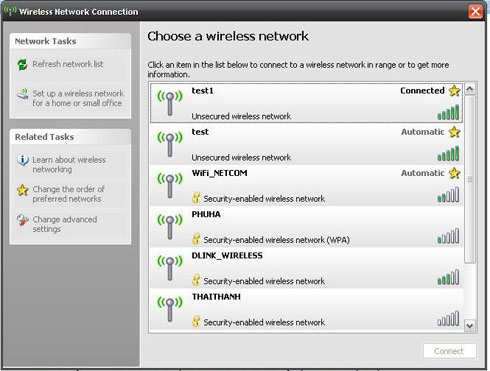The height and width of the screenshot is (371, 490).
Task: Refresh network list link
Action: (x=68, y=64)
